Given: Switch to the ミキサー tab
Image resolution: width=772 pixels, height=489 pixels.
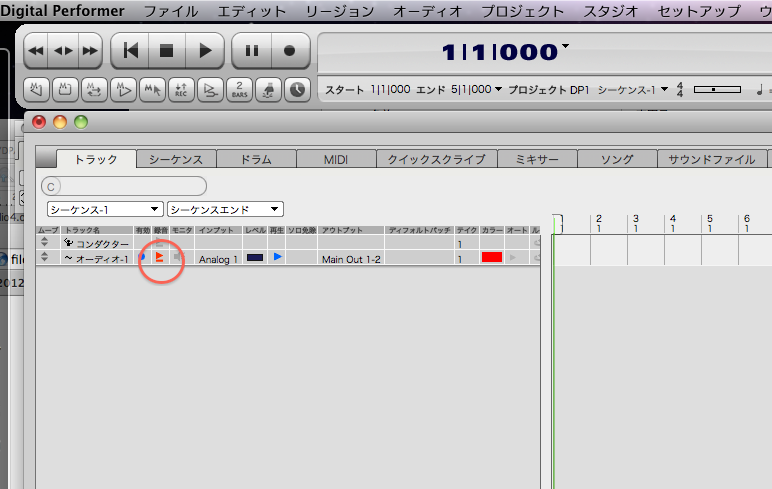Looking at the screenshot, I should [x=537, y=159].
